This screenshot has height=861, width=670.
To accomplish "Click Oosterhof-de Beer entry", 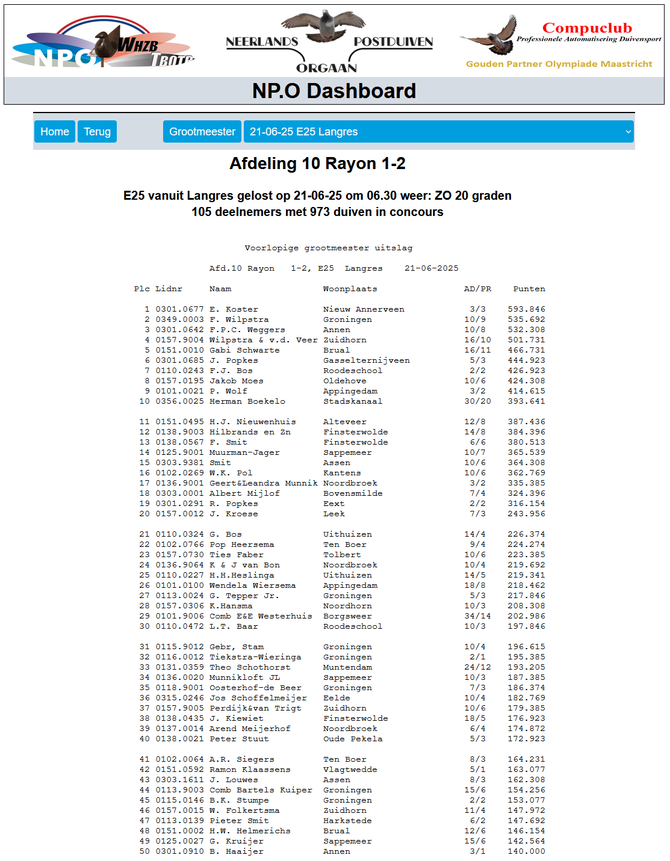I will click(255, 688).
